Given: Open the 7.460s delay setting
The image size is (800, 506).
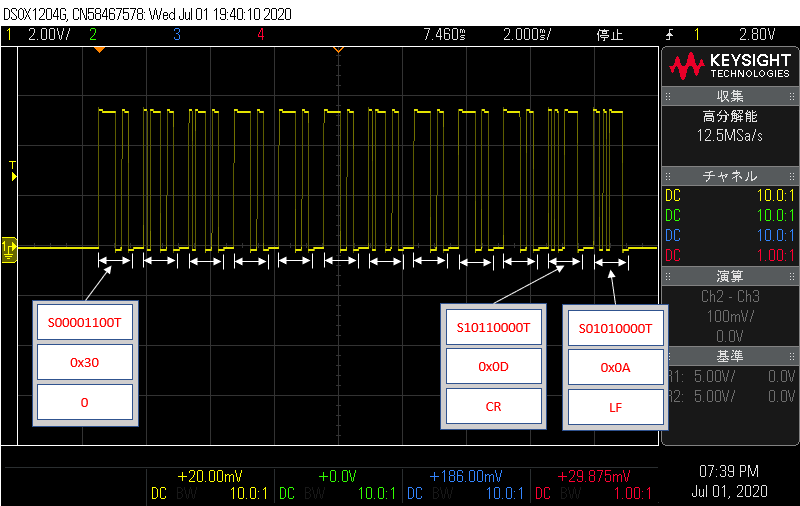Looking at the screenshot, I should click(445, 34).
